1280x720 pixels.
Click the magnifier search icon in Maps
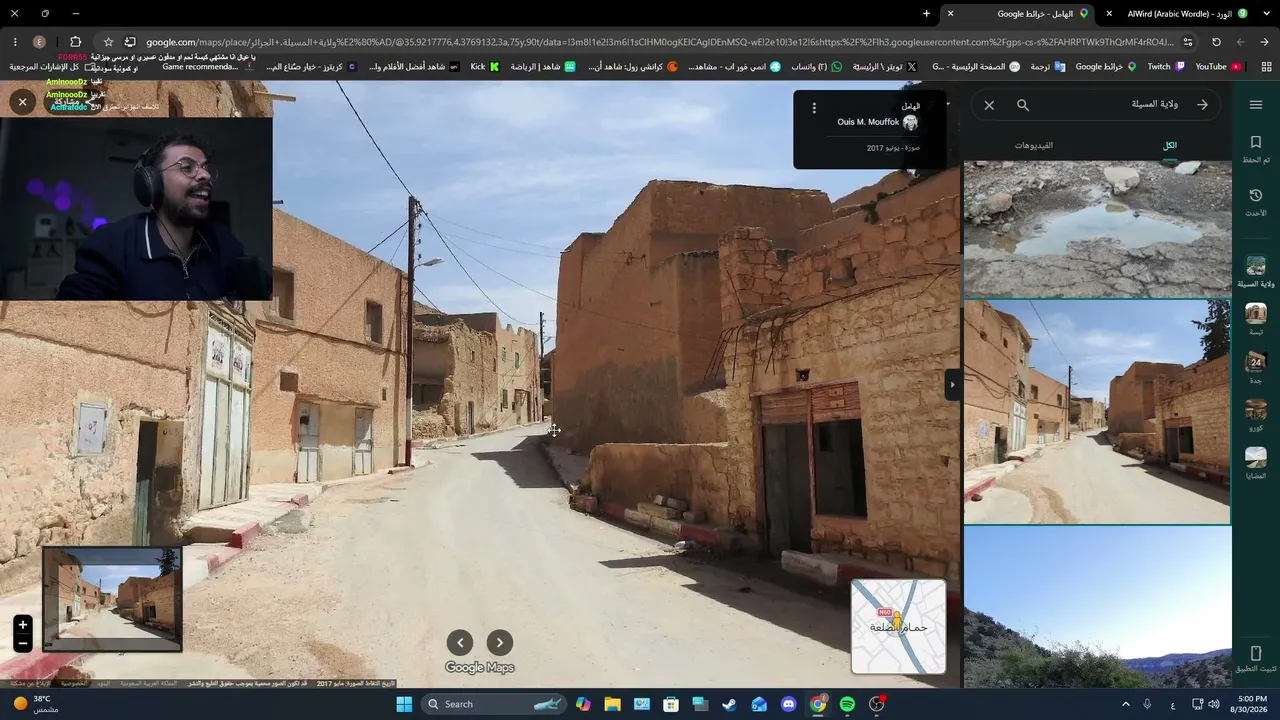click(x=1023, y=105)
